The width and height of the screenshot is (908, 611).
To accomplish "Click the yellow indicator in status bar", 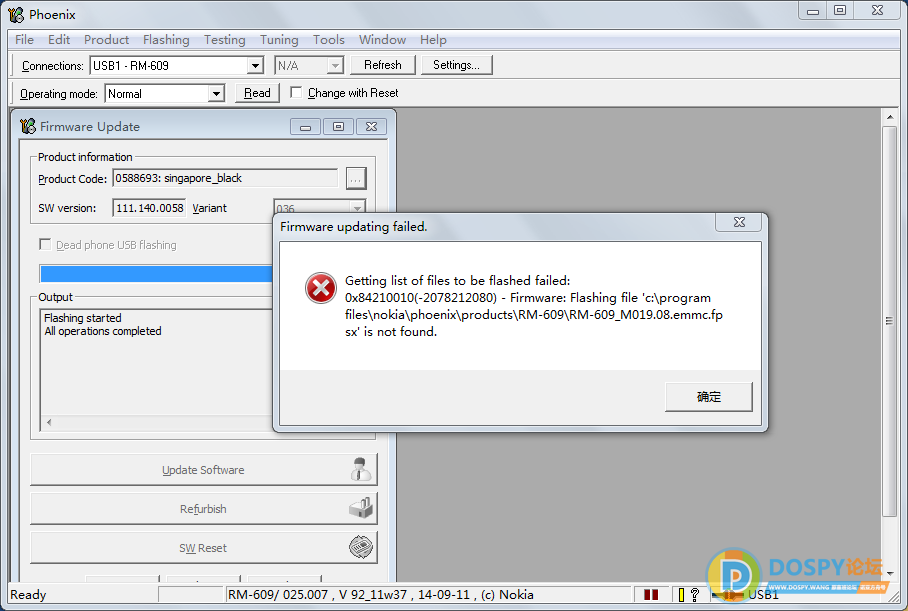I will click(681, 595).
